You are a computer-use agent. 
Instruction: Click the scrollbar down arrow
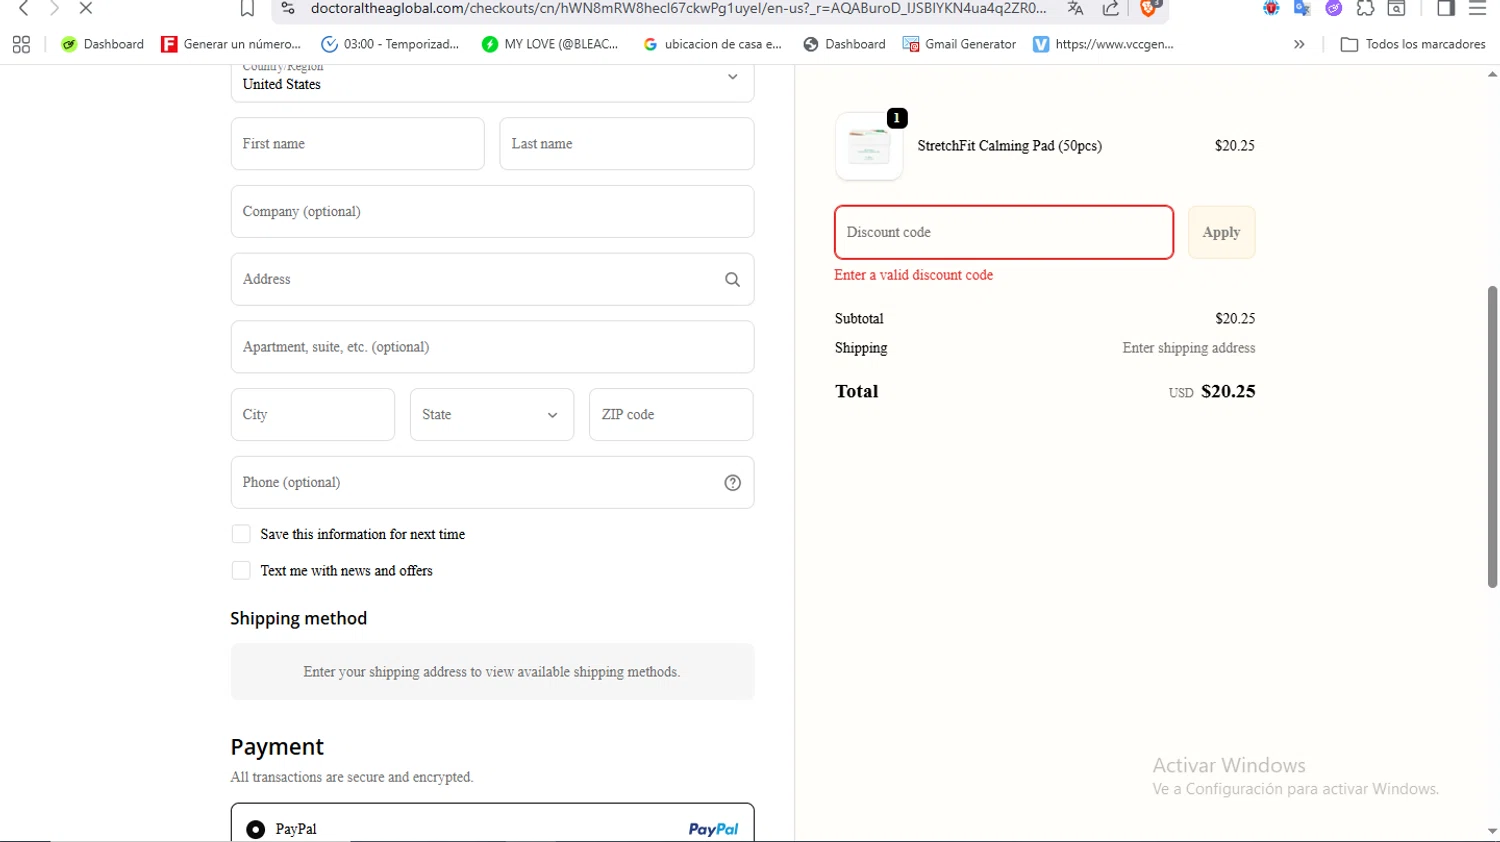click(1492, 831)
